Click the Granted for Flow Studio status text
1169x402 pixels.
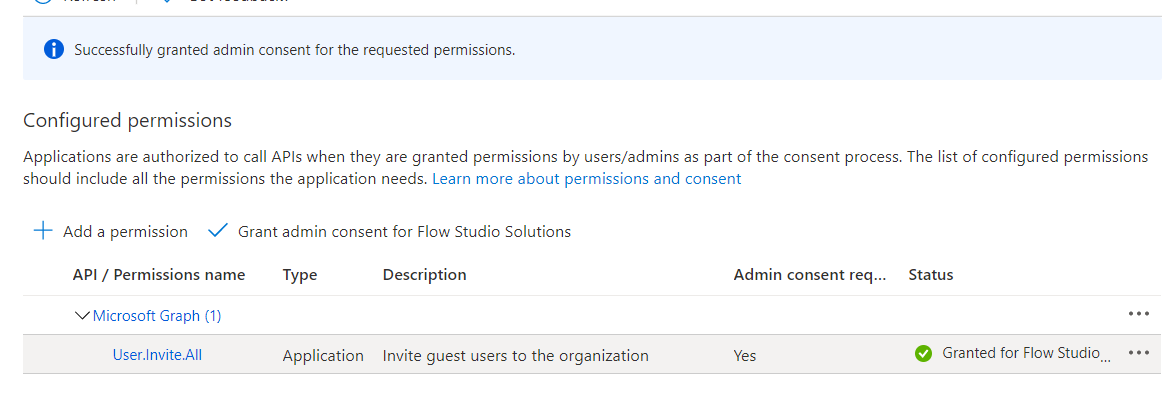[x=1025, y=354]
